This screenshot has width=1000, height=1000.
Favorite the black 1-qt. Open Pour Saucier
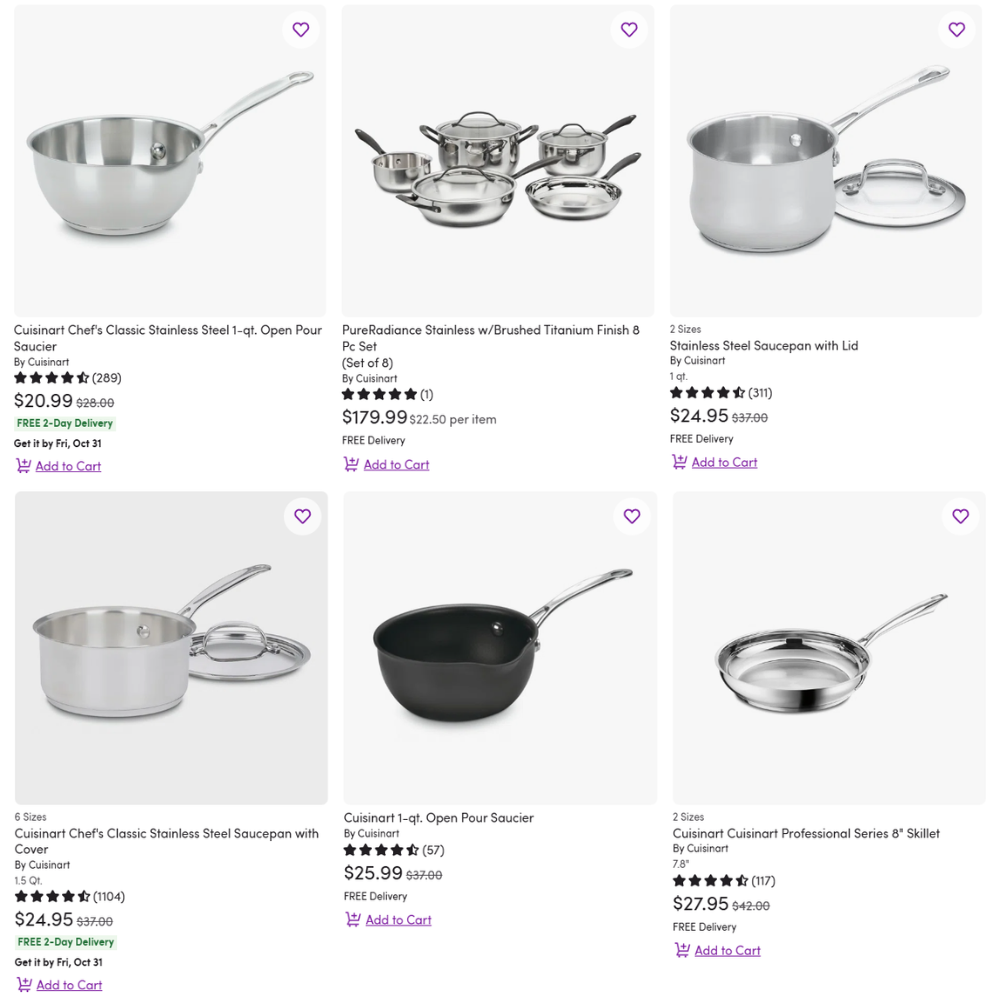[x=632, y=516]
